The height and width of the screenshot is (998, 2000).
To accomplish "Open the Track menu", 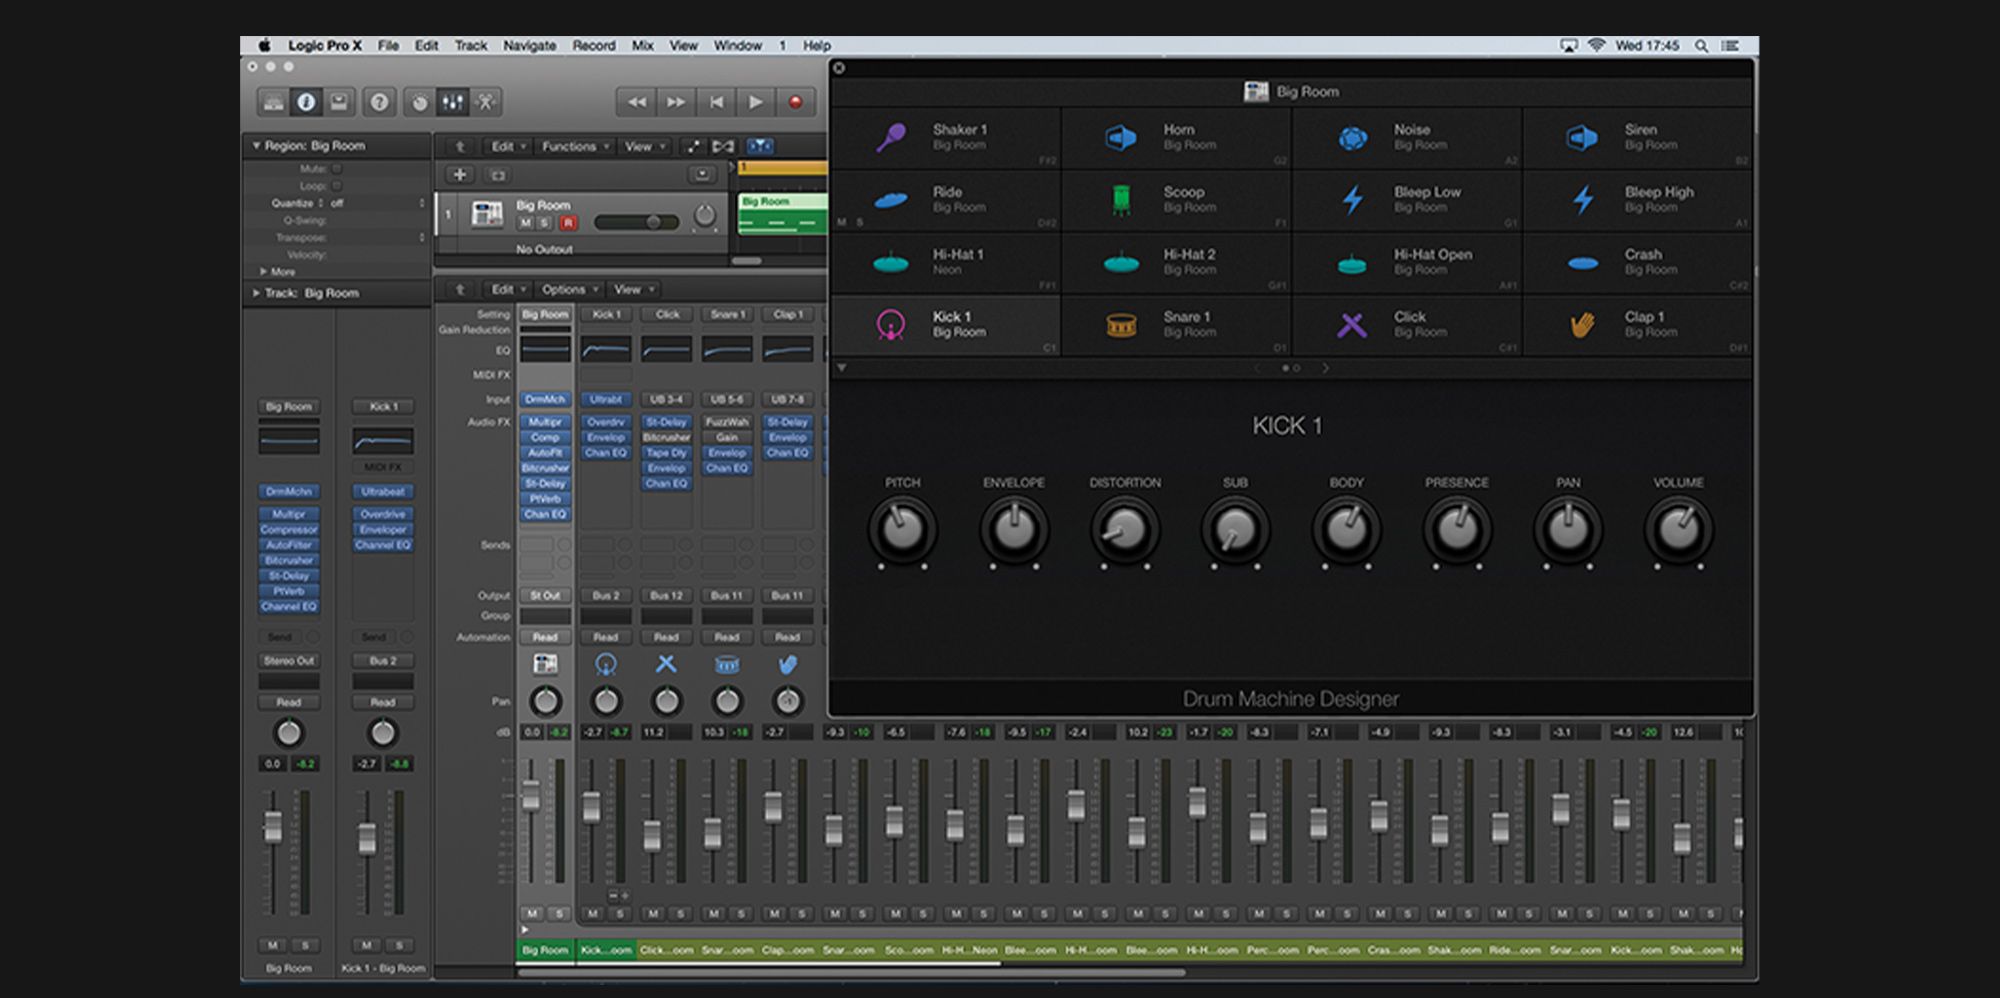I will click(471, 45).
